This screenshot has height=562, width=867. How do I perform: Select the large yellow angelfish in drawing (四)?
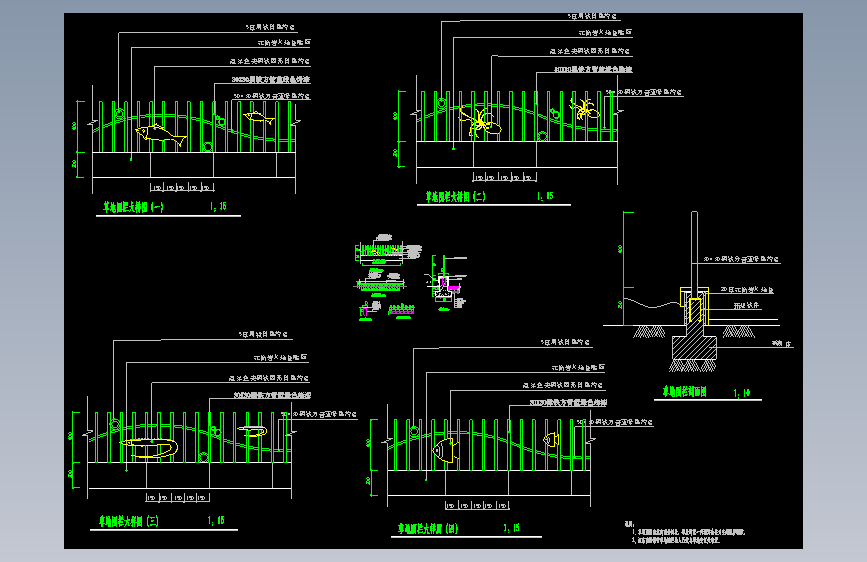click(x=445, y=450)
